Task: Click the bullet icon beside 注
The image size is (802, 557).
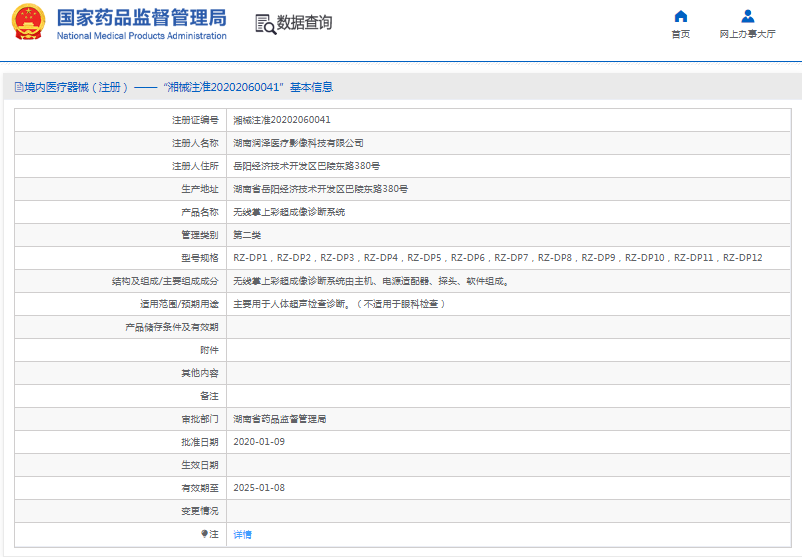Action: click(x=204, y=534)
